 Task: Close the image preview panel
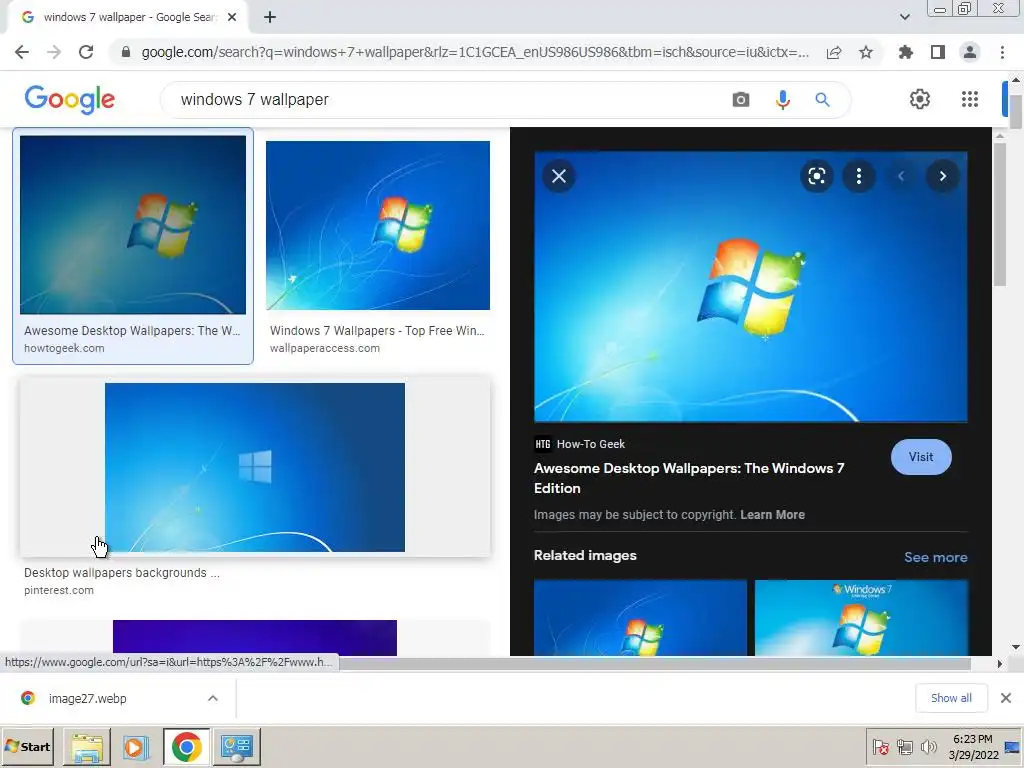click(559, 176)
